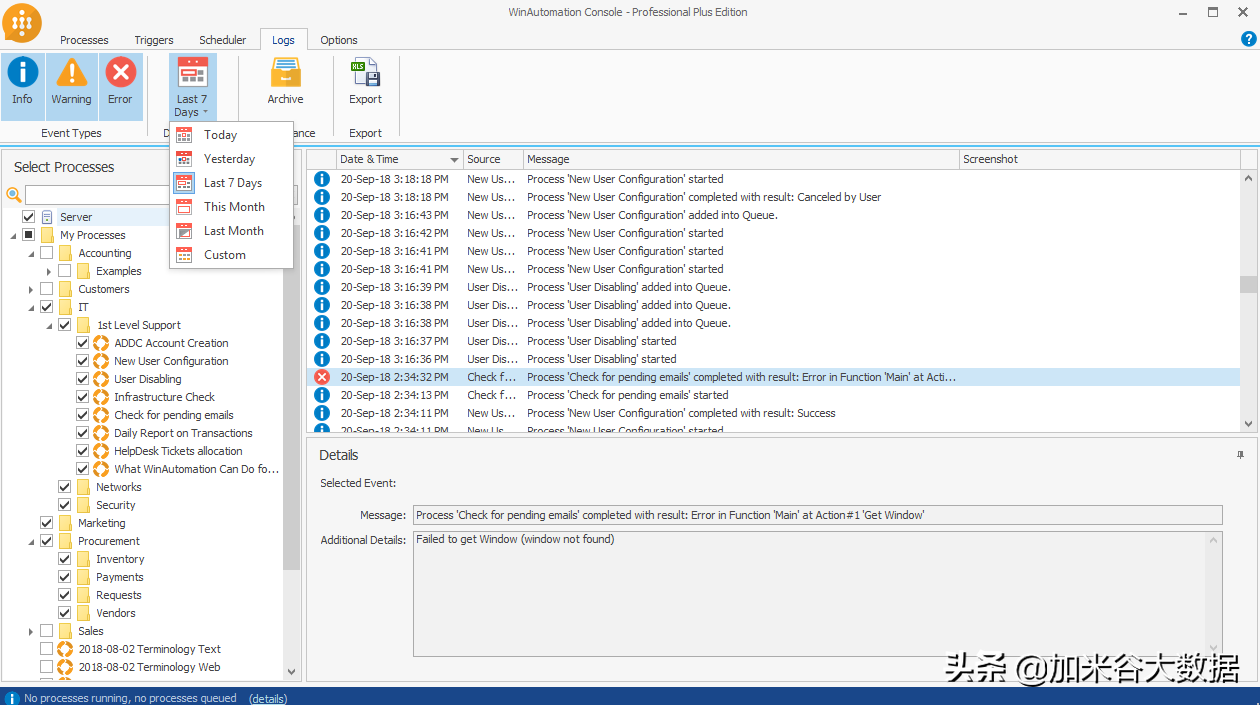Expand the Examples folder node

point(49,271)
